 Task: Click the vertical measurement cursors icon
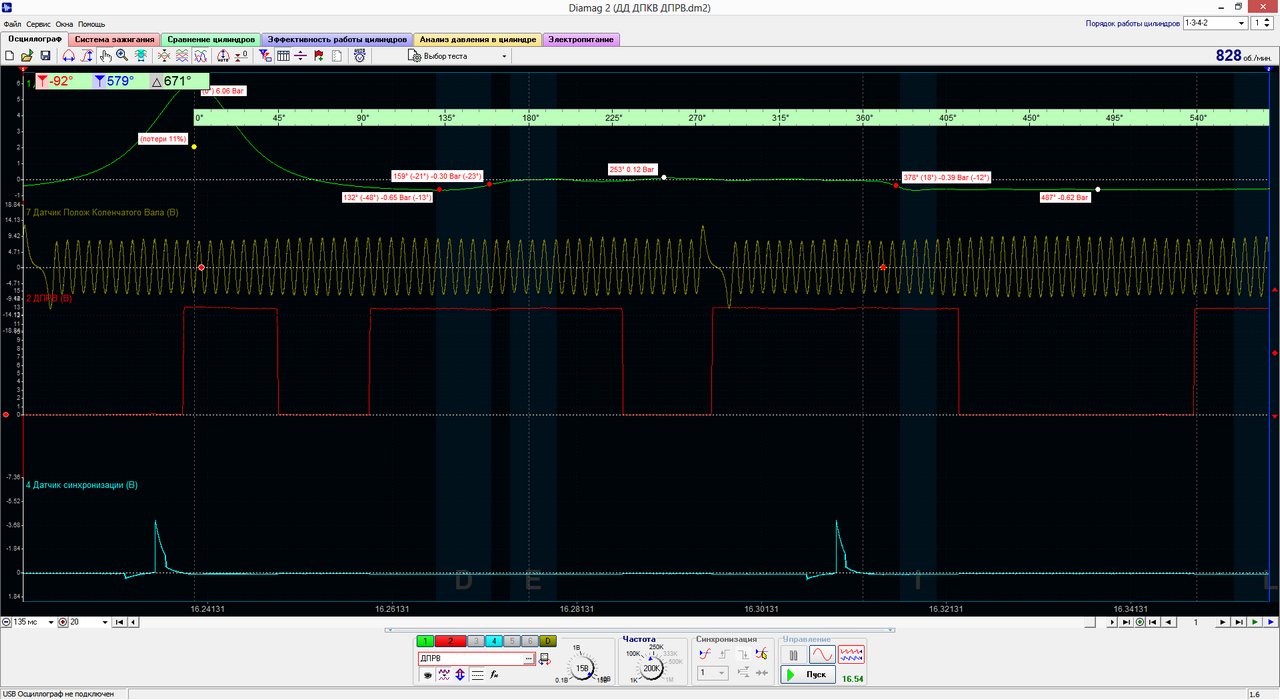[87, 56]
